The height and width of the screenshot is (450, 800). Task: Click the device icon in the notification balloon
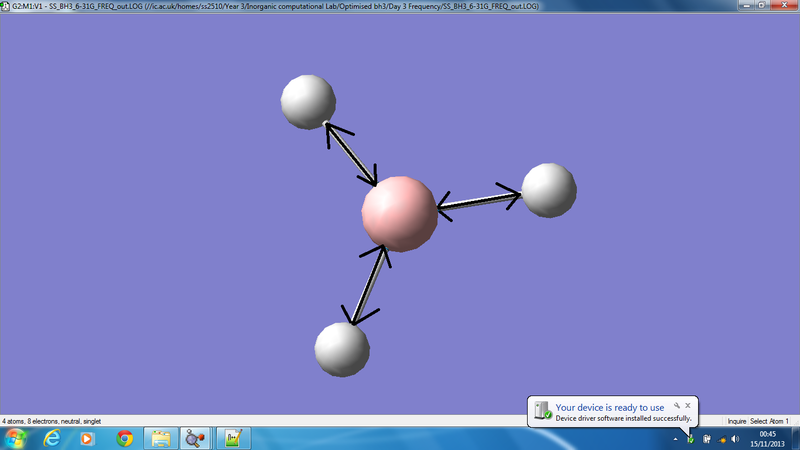[543, 411]
